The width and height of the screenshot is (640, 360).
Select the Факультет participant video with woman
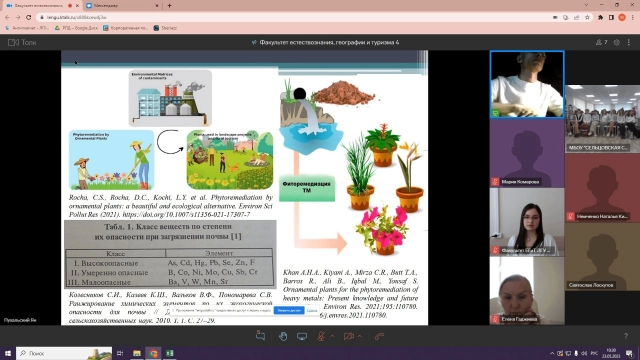[x=527, y=222]
